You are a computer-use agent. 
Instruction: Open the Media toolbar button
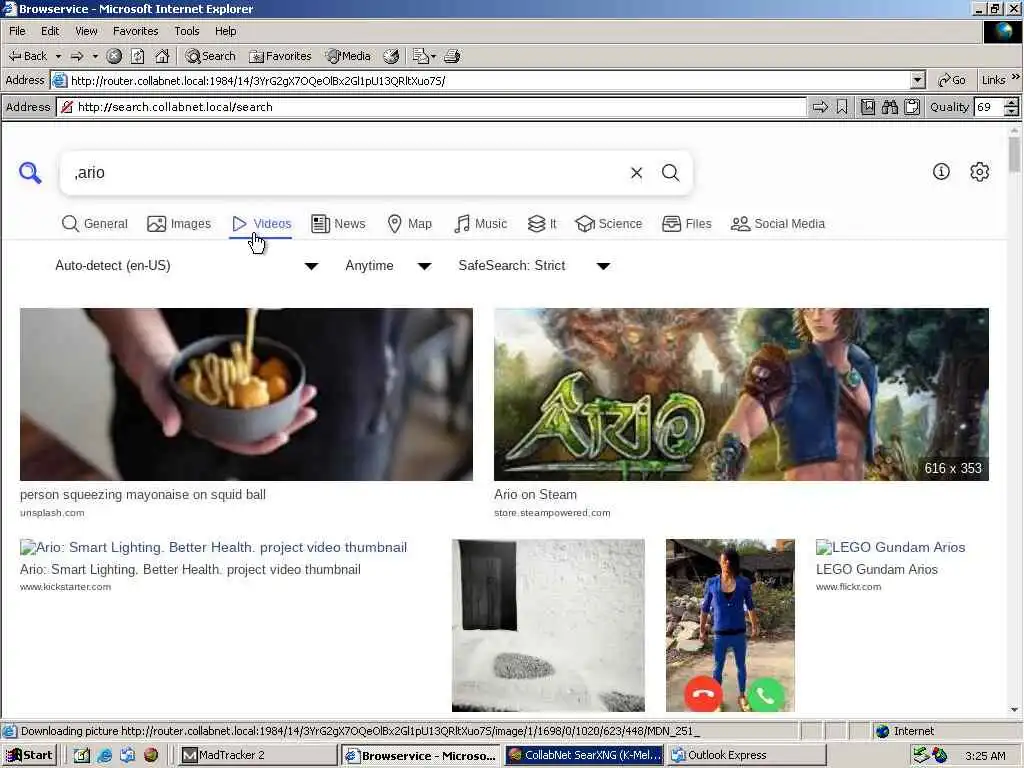(x=348, y=56)
